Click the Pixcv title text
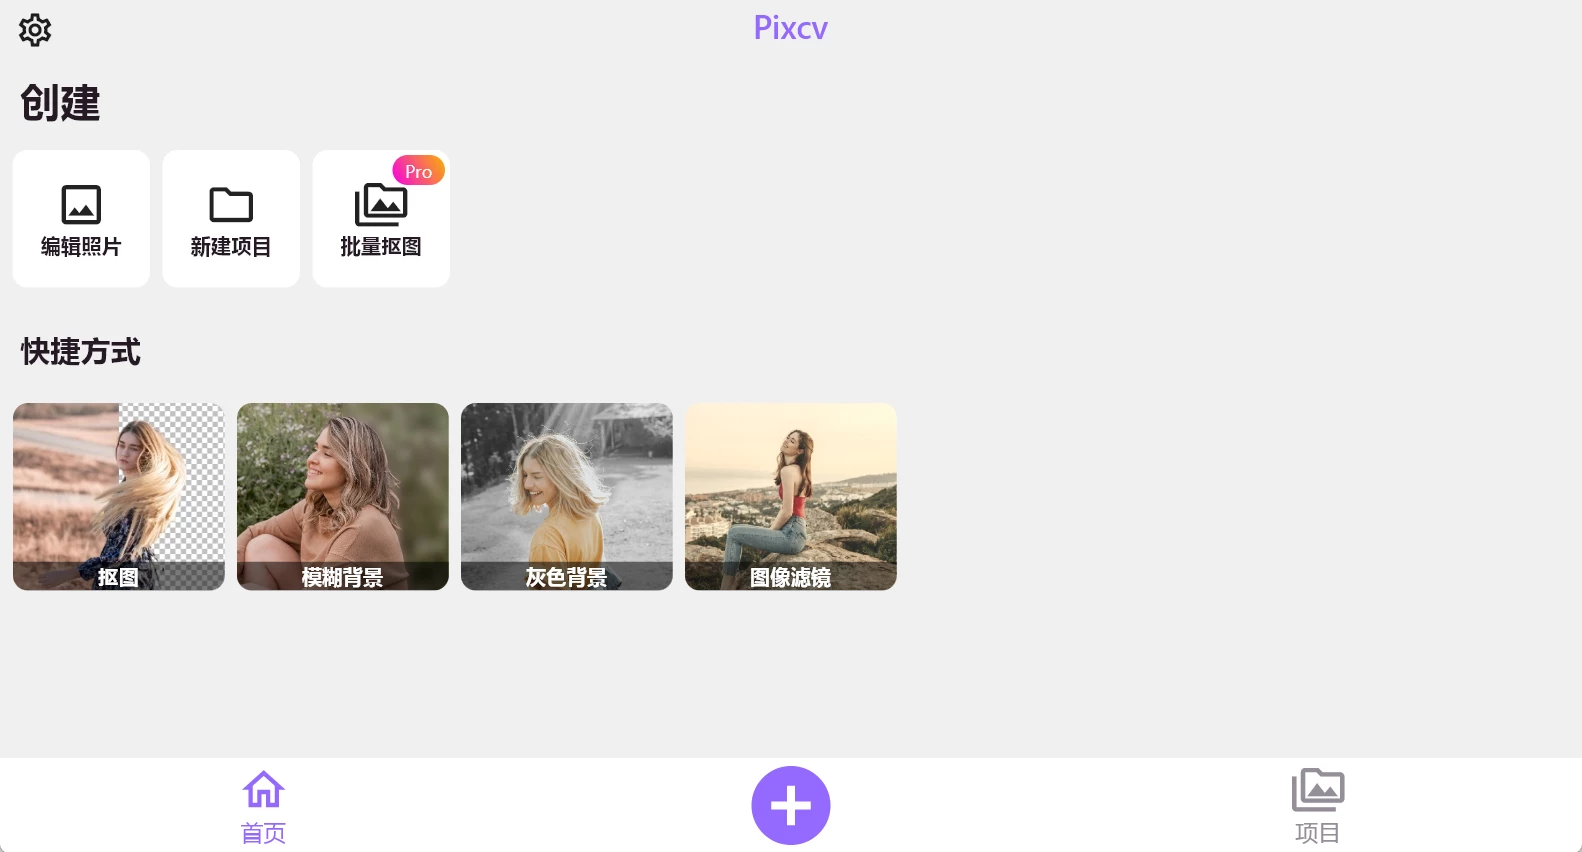1582x852 pixels. point(791,28)
